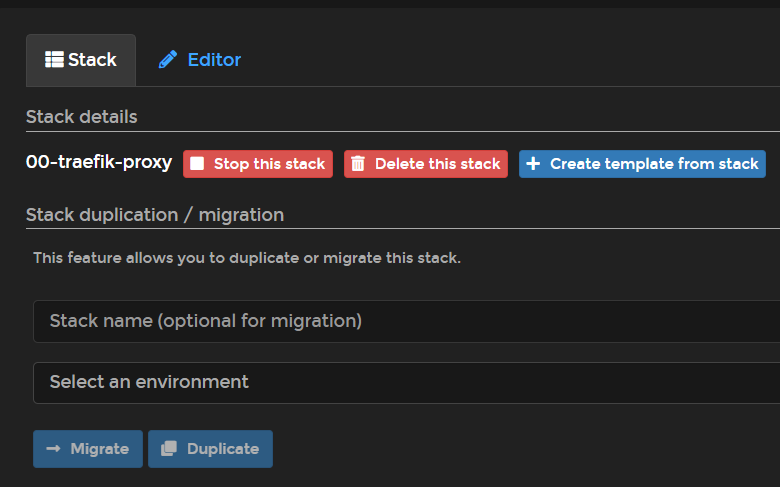Click the Migrate button
This screenshot has height=487, width=780.
(x=88, y=449)
